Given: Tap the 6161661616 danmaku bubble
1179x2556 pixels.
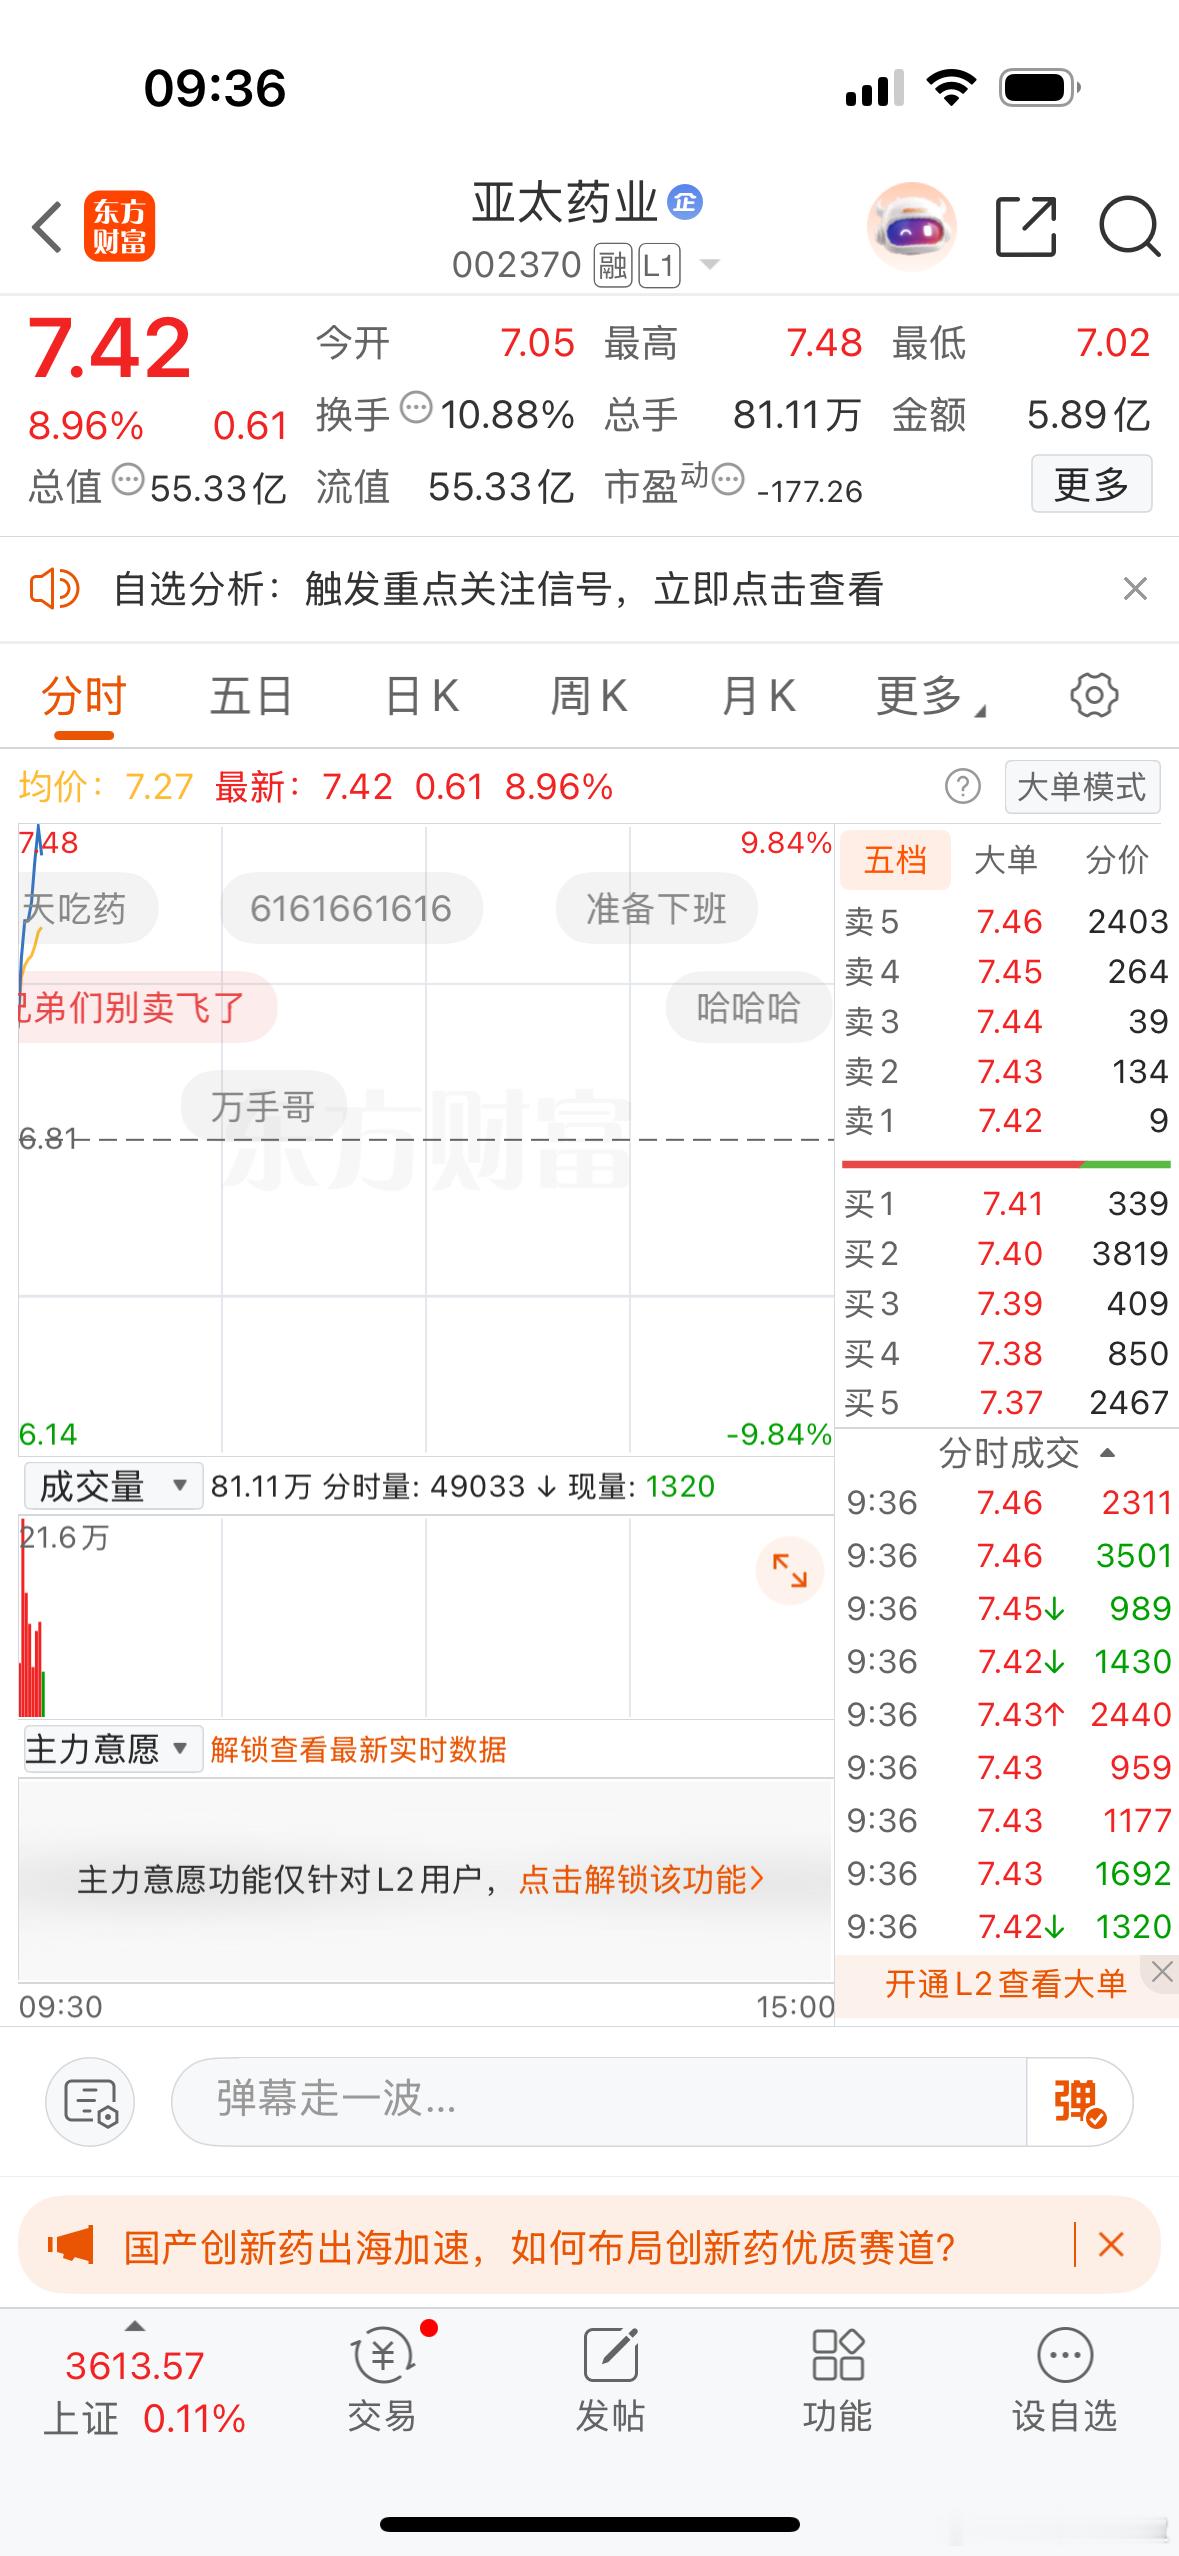Looking at the screenshot, I should [x=351, y=908].
